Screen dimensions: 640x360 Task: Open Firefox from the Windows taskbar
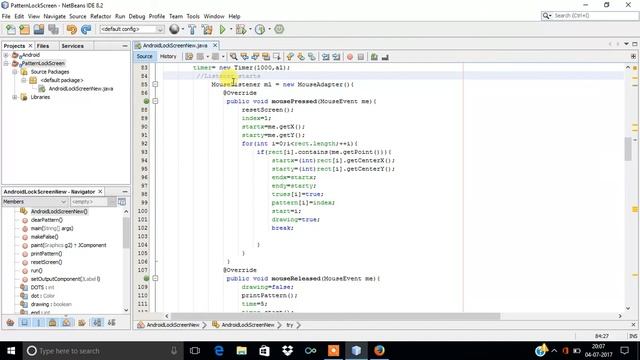coord(379,351)
